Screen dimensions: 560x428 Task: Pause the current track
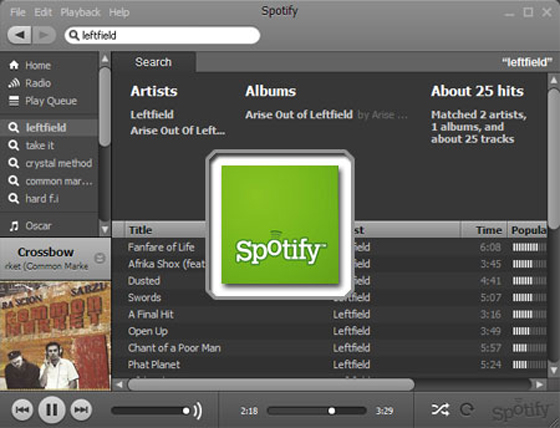pos(51,410)
